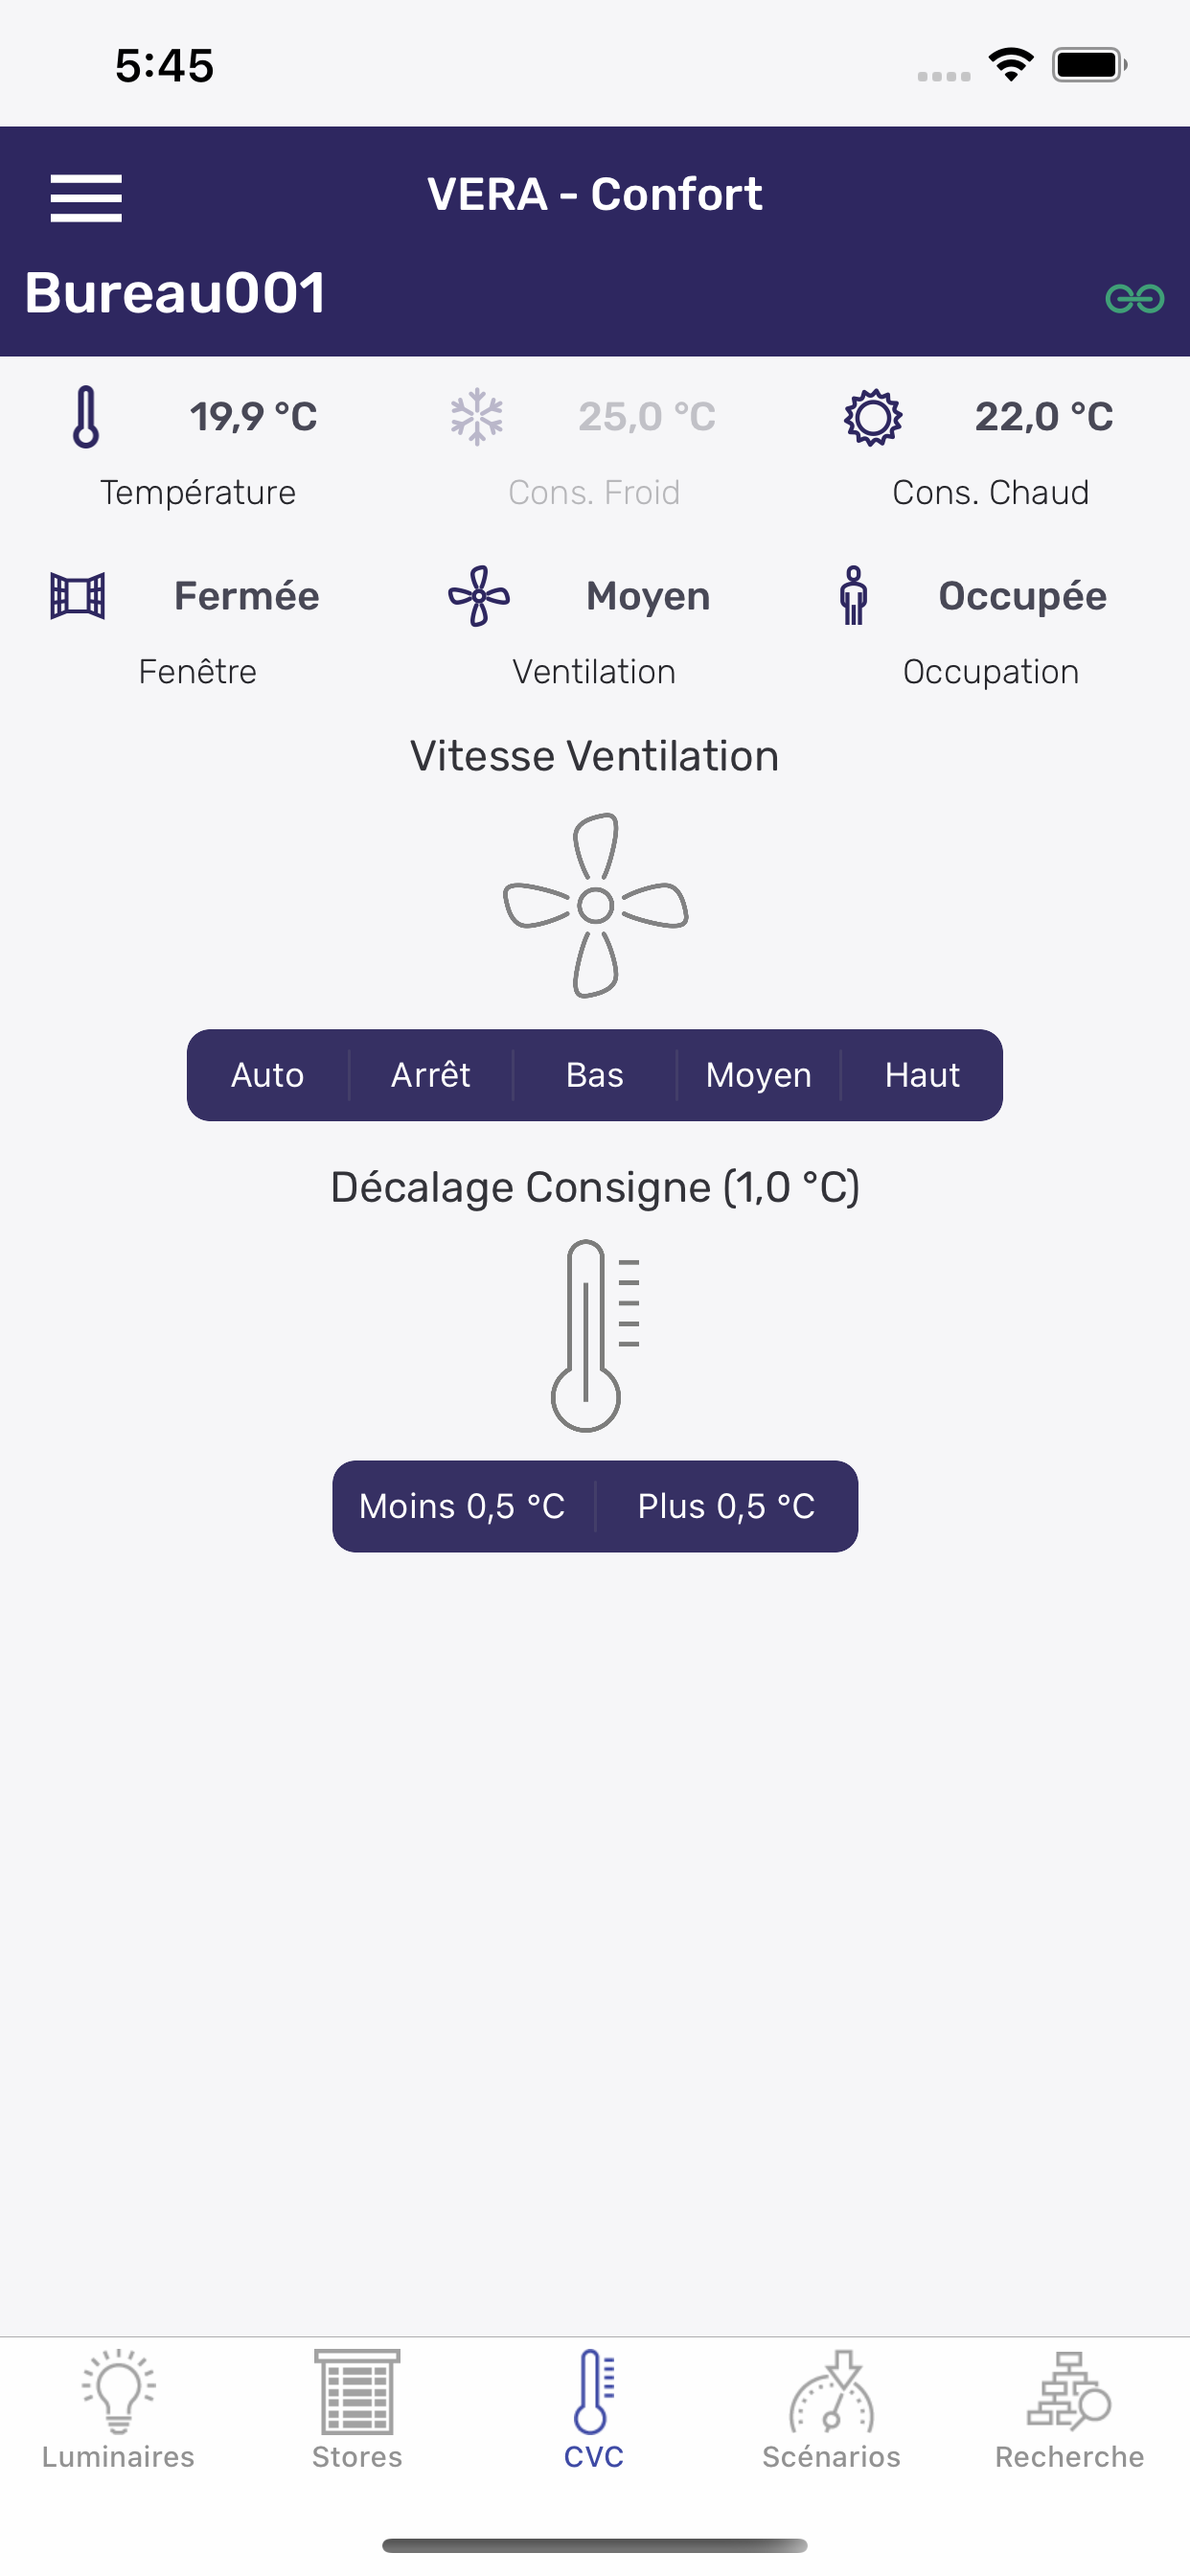The image size is (1190, 2576).
Task: Open the hamburger menu
Action: [x=86, y=197]
